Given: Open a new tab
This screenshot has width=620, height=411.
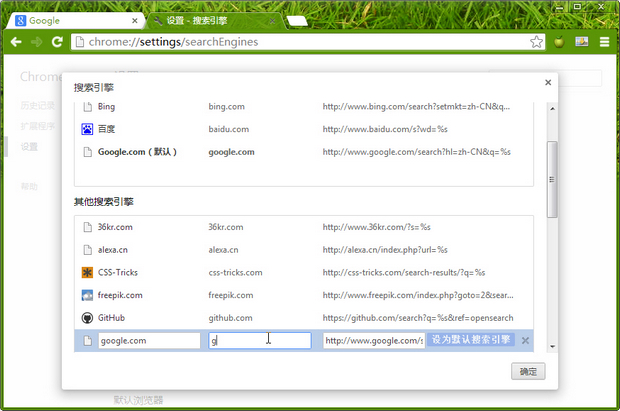Looking at the screenshot, I should pos(297,21).
